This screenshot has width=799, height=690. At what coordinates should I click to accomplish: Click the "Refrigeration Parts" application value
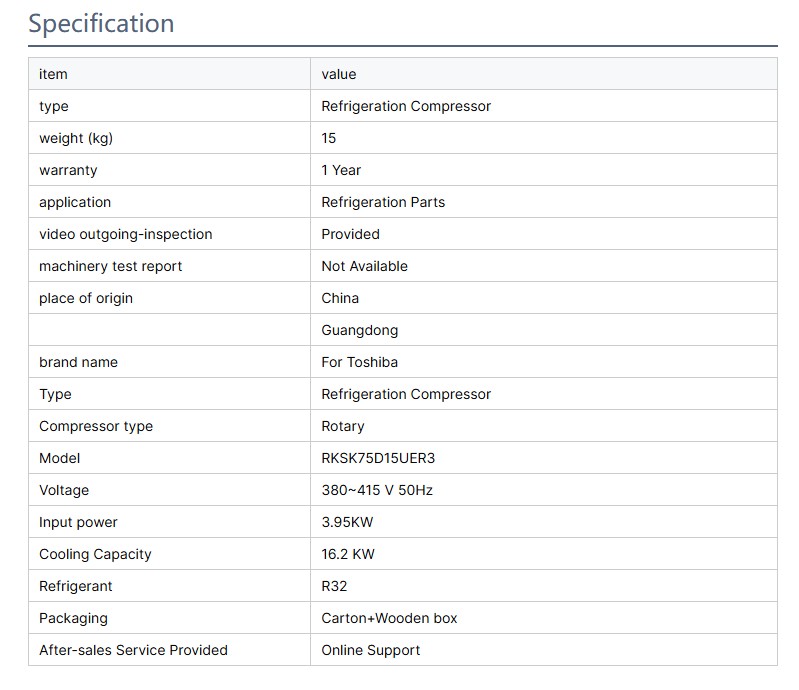pyautogui.click(x=383, y=202)
